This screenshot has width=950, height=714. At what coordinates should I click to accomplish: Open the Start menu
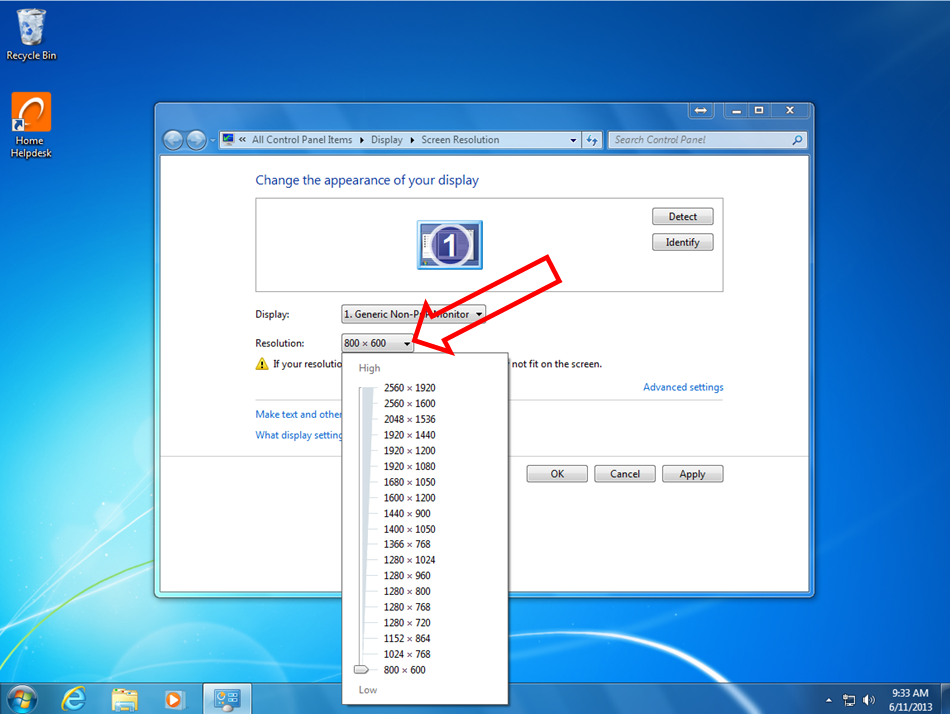tap(20, 698)
